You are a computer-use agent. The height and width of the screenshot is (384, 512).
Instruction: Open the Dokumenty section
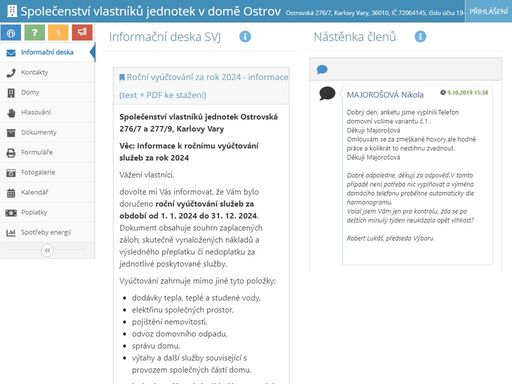[47, 132]
